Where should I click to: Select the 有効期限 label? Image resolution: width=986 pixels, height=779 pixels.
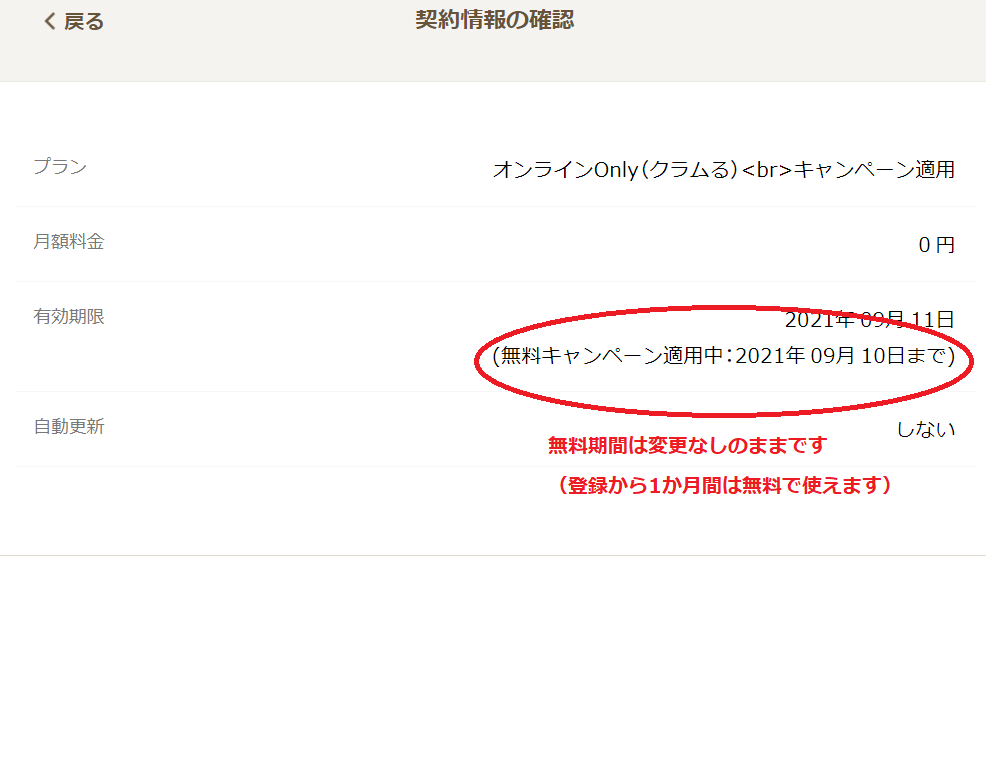click(69, 316)
